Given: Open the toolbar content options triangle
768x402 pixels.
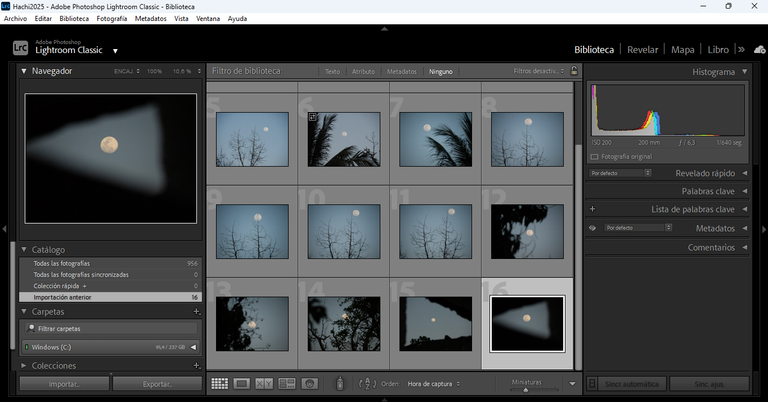Looking at the screenshot, I should point(572,384).
